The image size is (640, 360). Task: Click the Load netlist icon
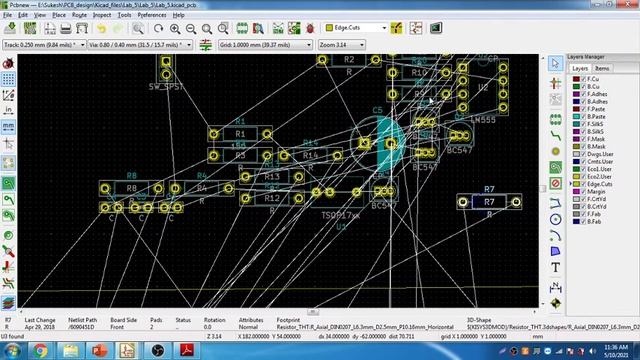(x=278, y=28)
